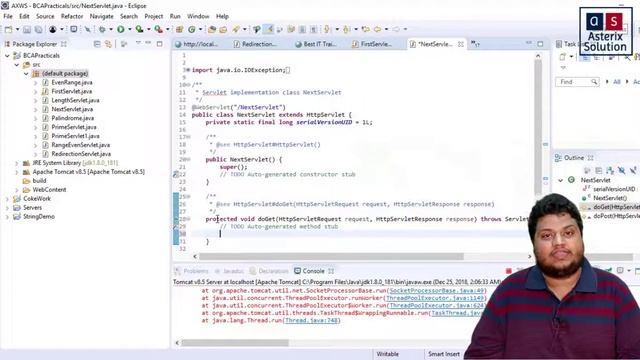
Task: Click the New Java Class toolbar icon
Action: [192, 29]
